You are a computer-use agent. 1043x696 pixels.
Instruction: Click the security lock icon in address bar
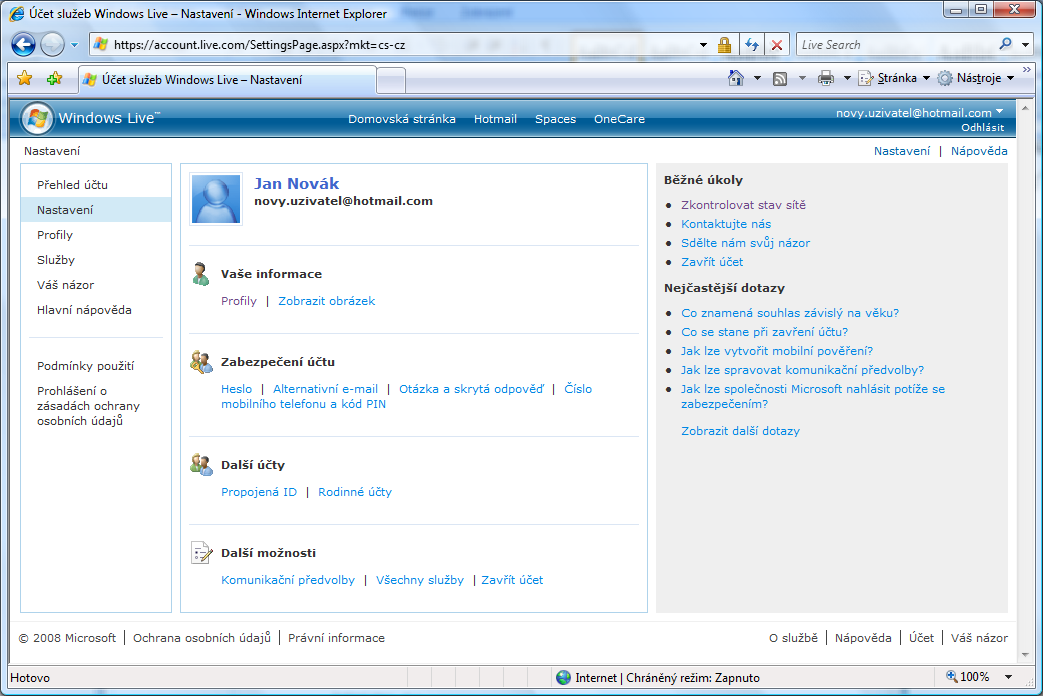click(724, 45)
